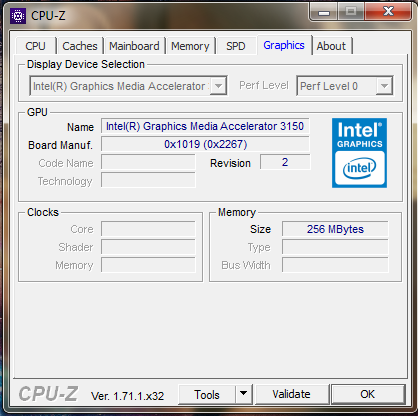
Task: Click the version text Ver. 1.71.1.x32
Action: [x=128, y=396]
